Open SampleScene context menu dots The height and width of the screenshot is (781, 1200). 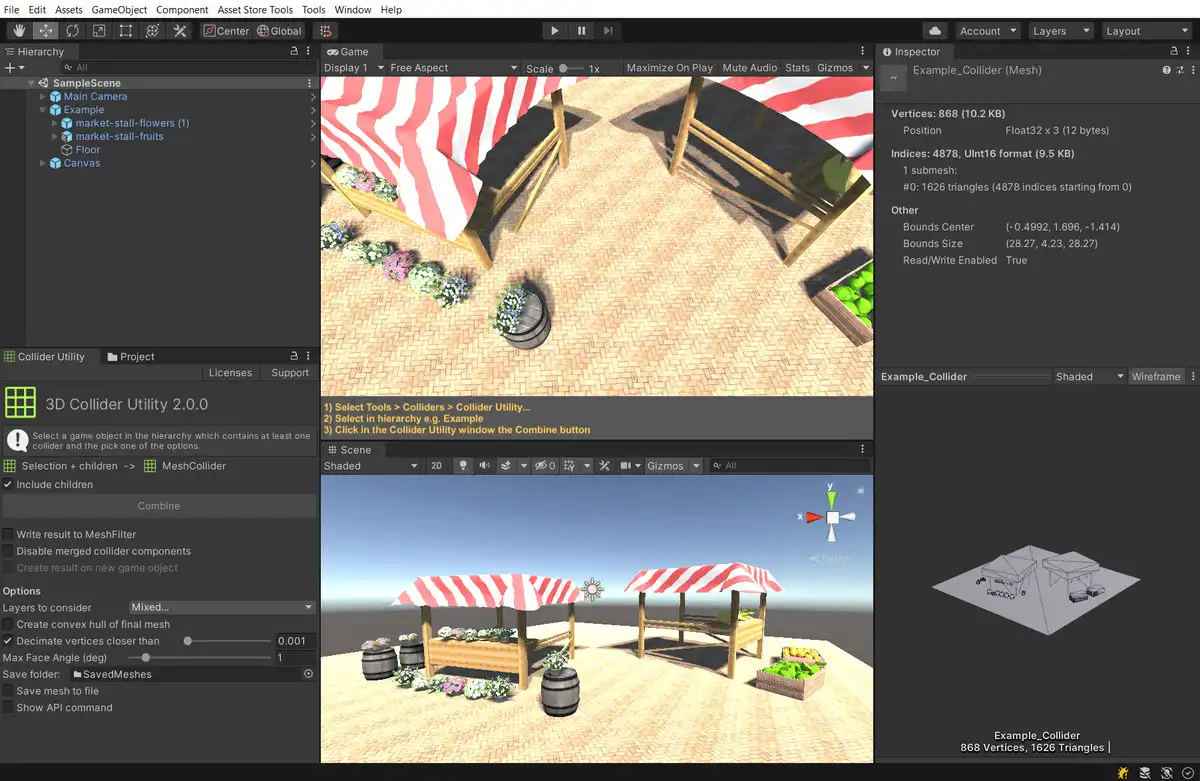click(x=311, y=83)
